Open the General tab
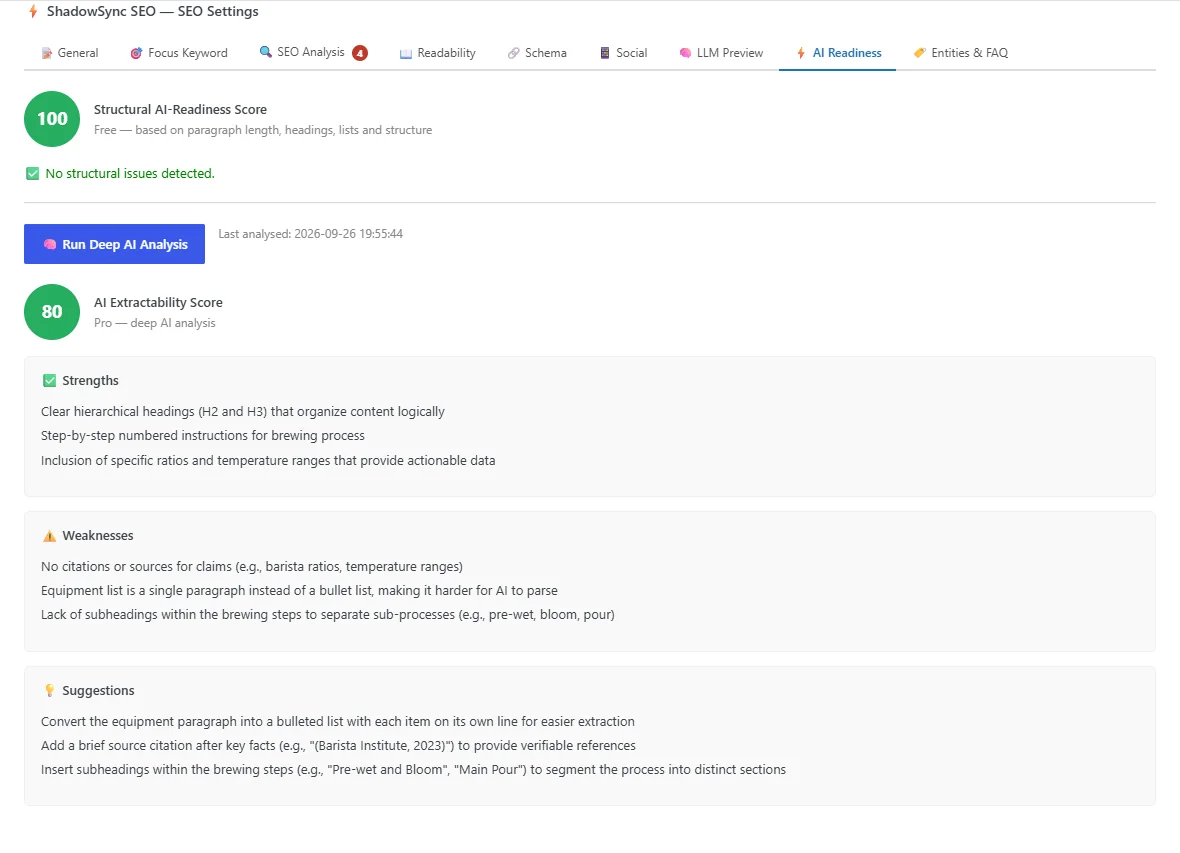The image size is (1180, 853). (x=69, y=53)
